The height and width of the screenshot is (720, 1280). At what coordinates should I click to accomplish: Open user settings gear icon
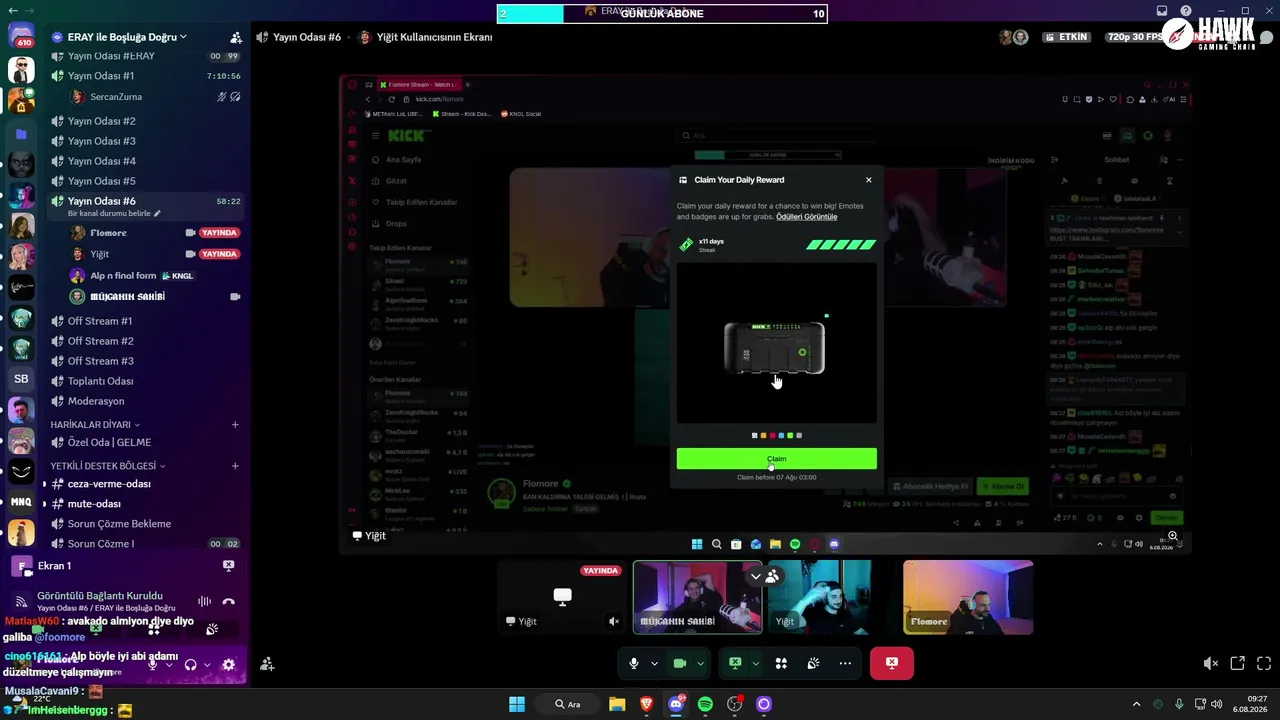click(x=228, y=664)
